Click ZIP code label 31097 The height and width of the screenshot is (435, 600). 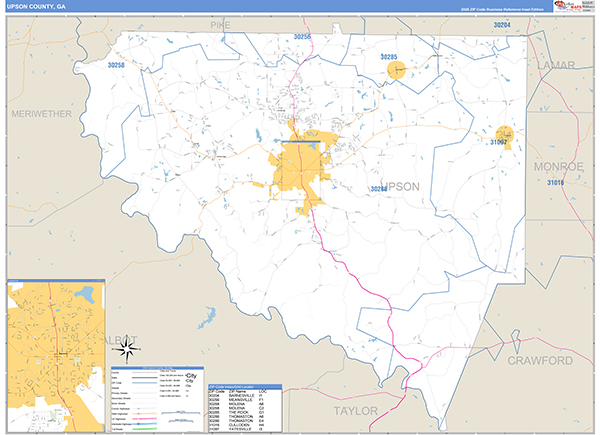[498, 142]
